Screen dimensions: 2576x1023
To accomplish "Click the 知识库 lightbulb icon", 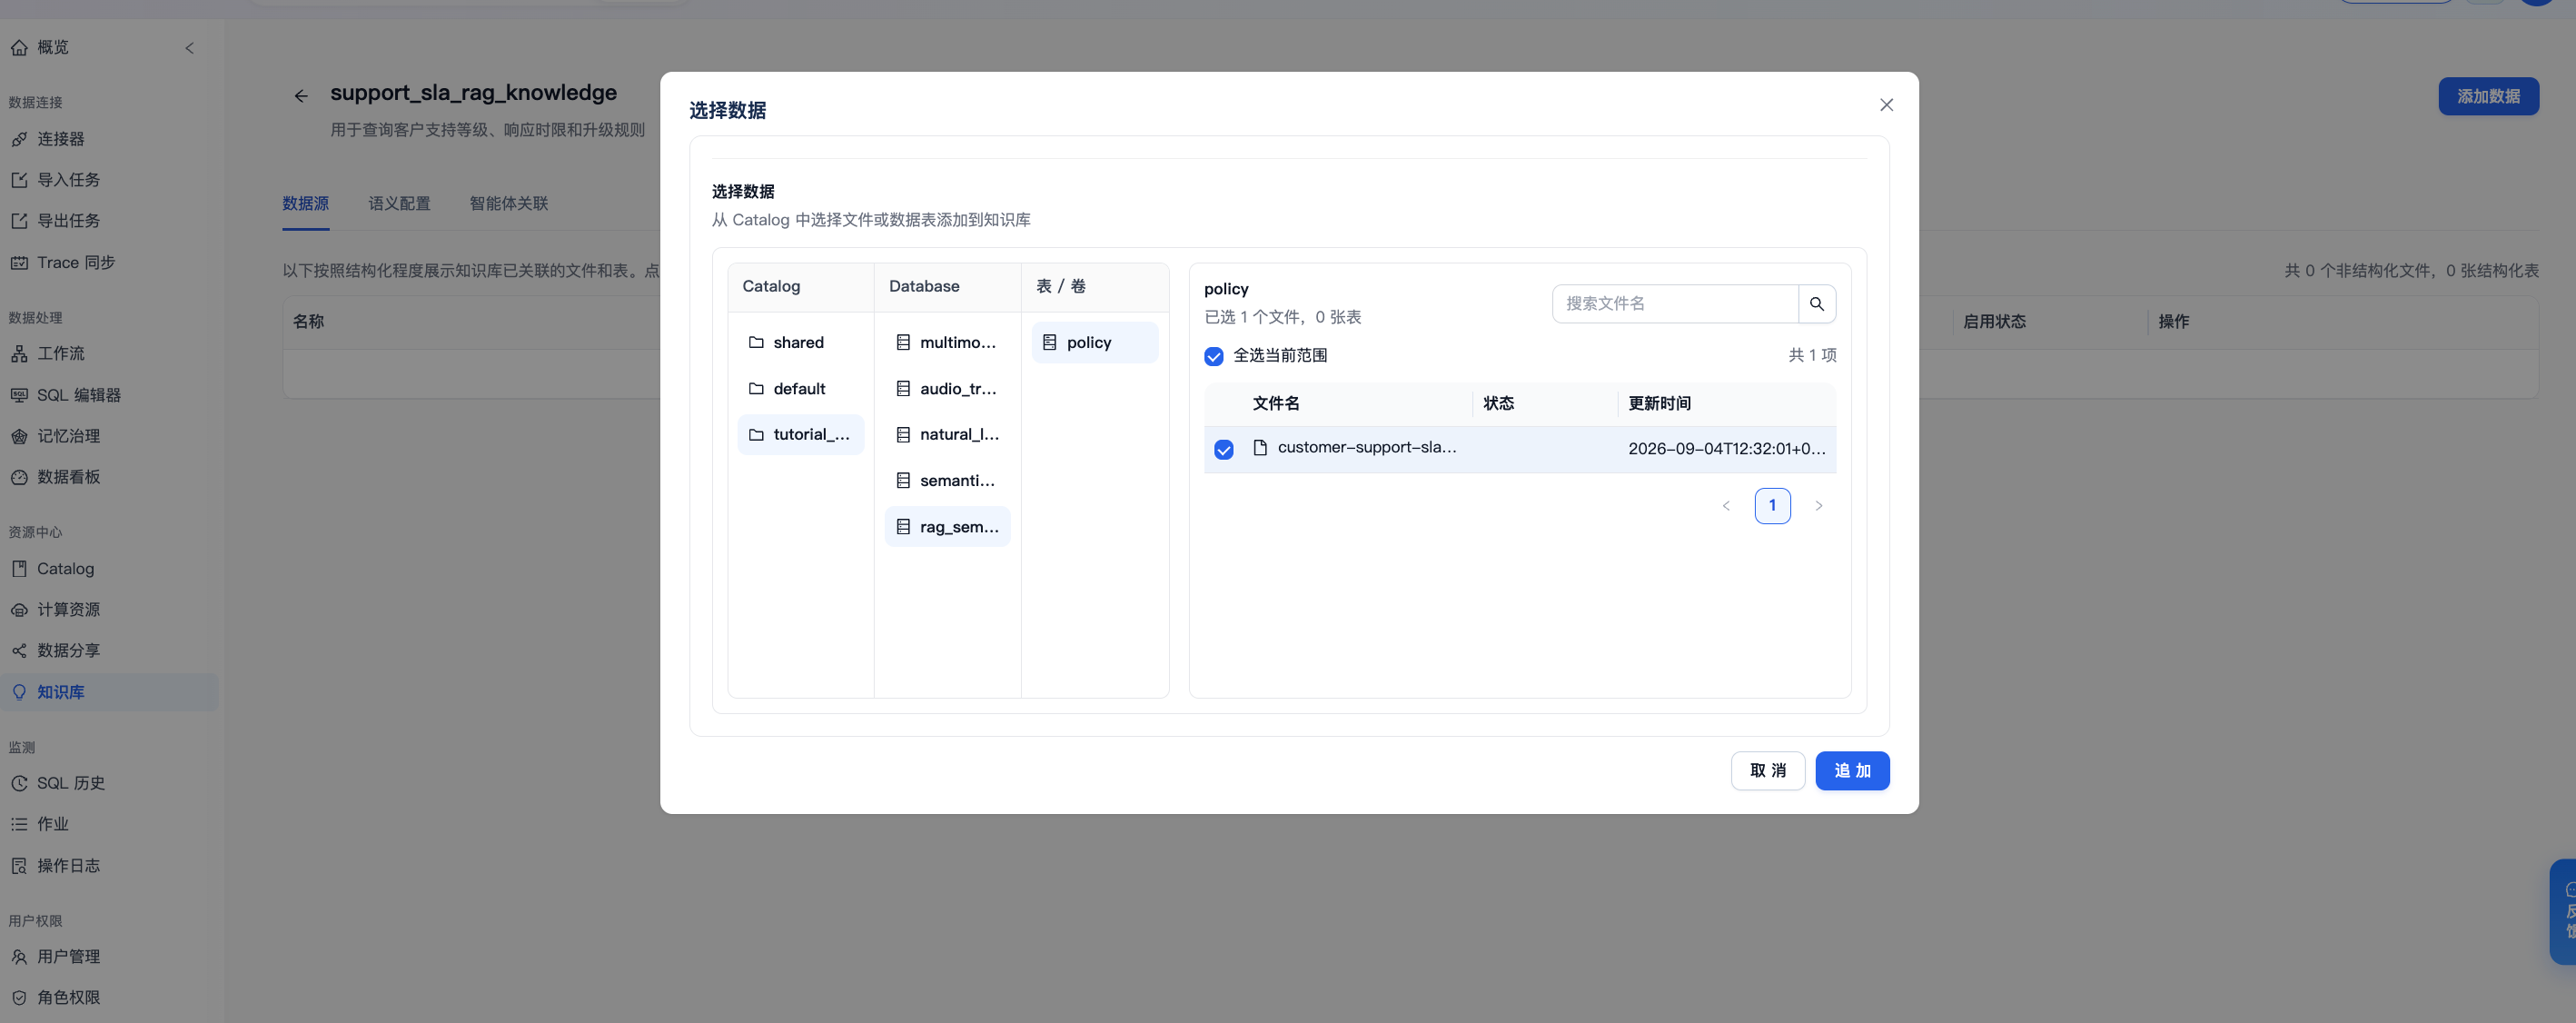I will [x=19, y=692].
